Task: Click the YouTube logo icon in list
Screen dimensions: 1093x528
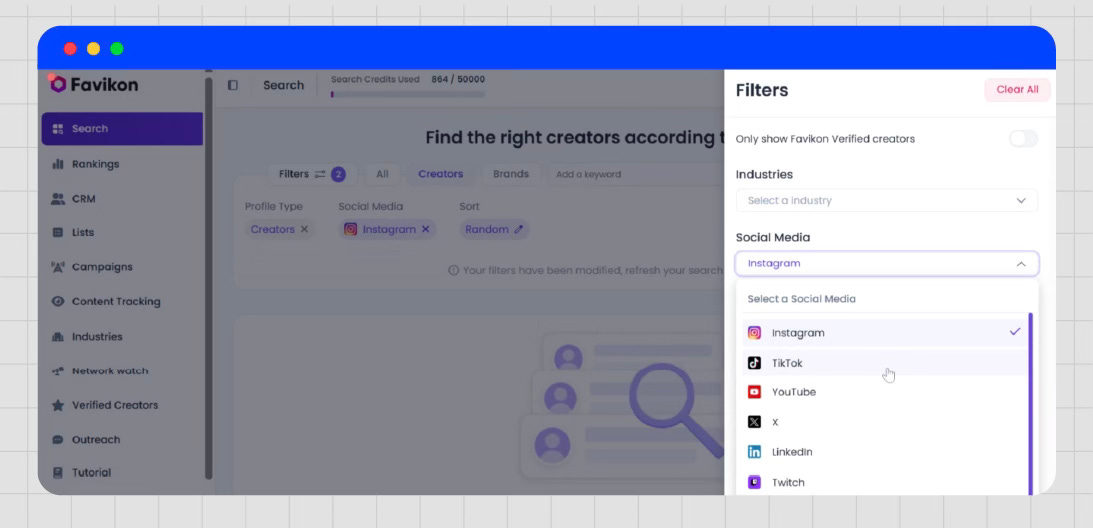Action: click(x=754, y=392)
